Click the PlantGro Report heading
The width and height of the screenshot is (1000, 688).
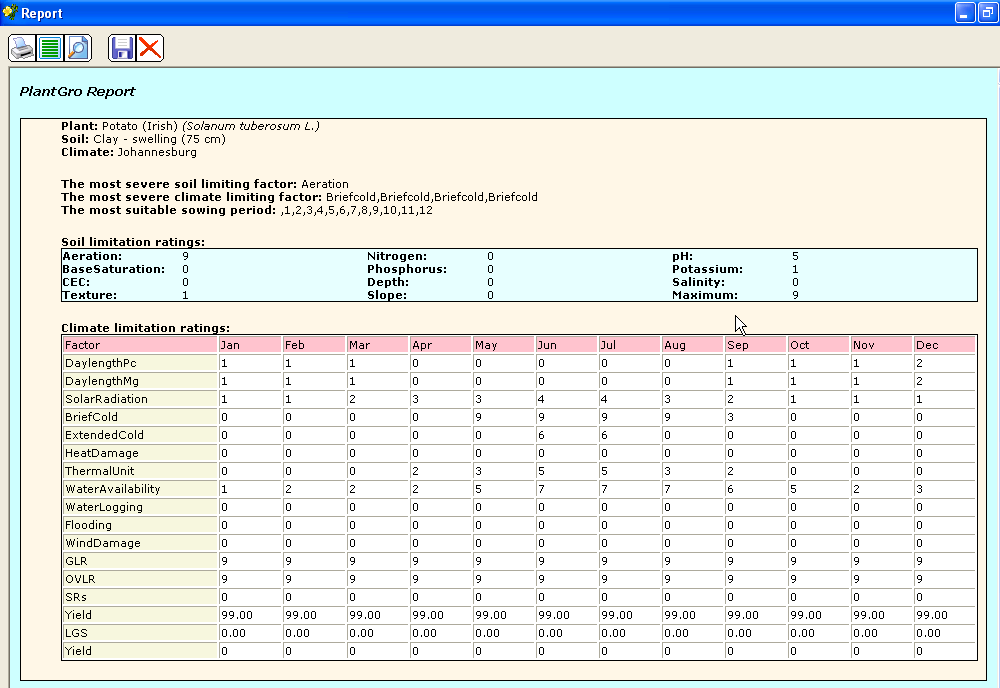click(77, 92)
